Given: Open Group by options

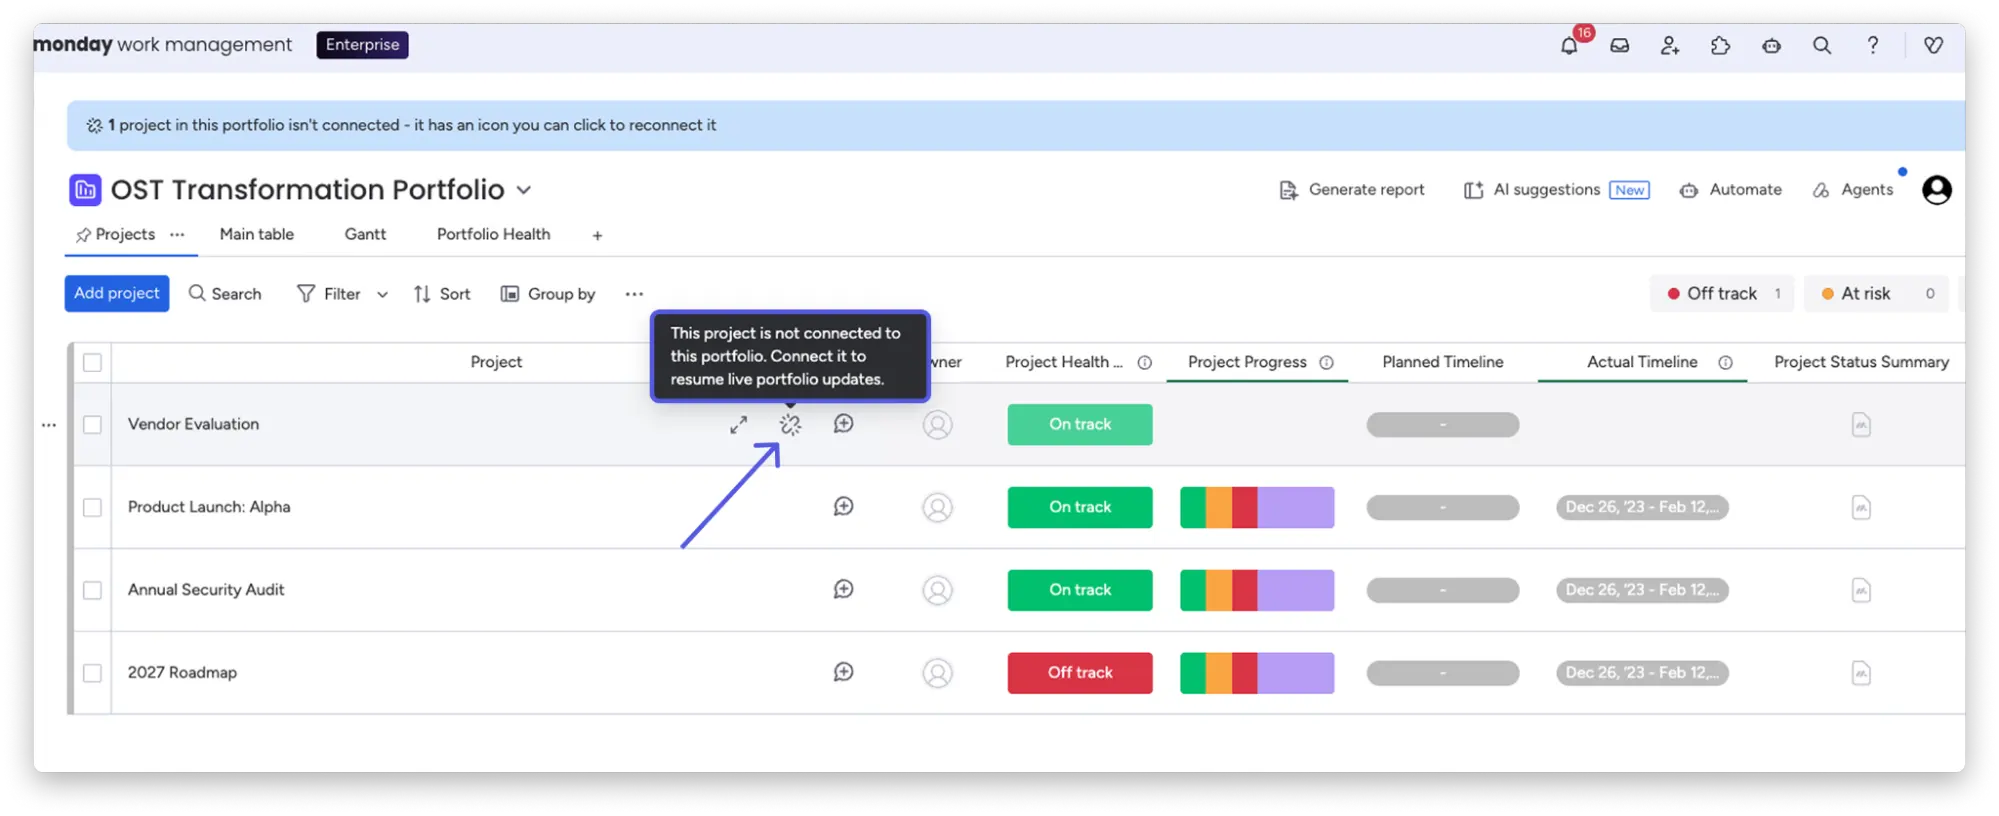Looking at the screenshot, I should pos(548,294).
